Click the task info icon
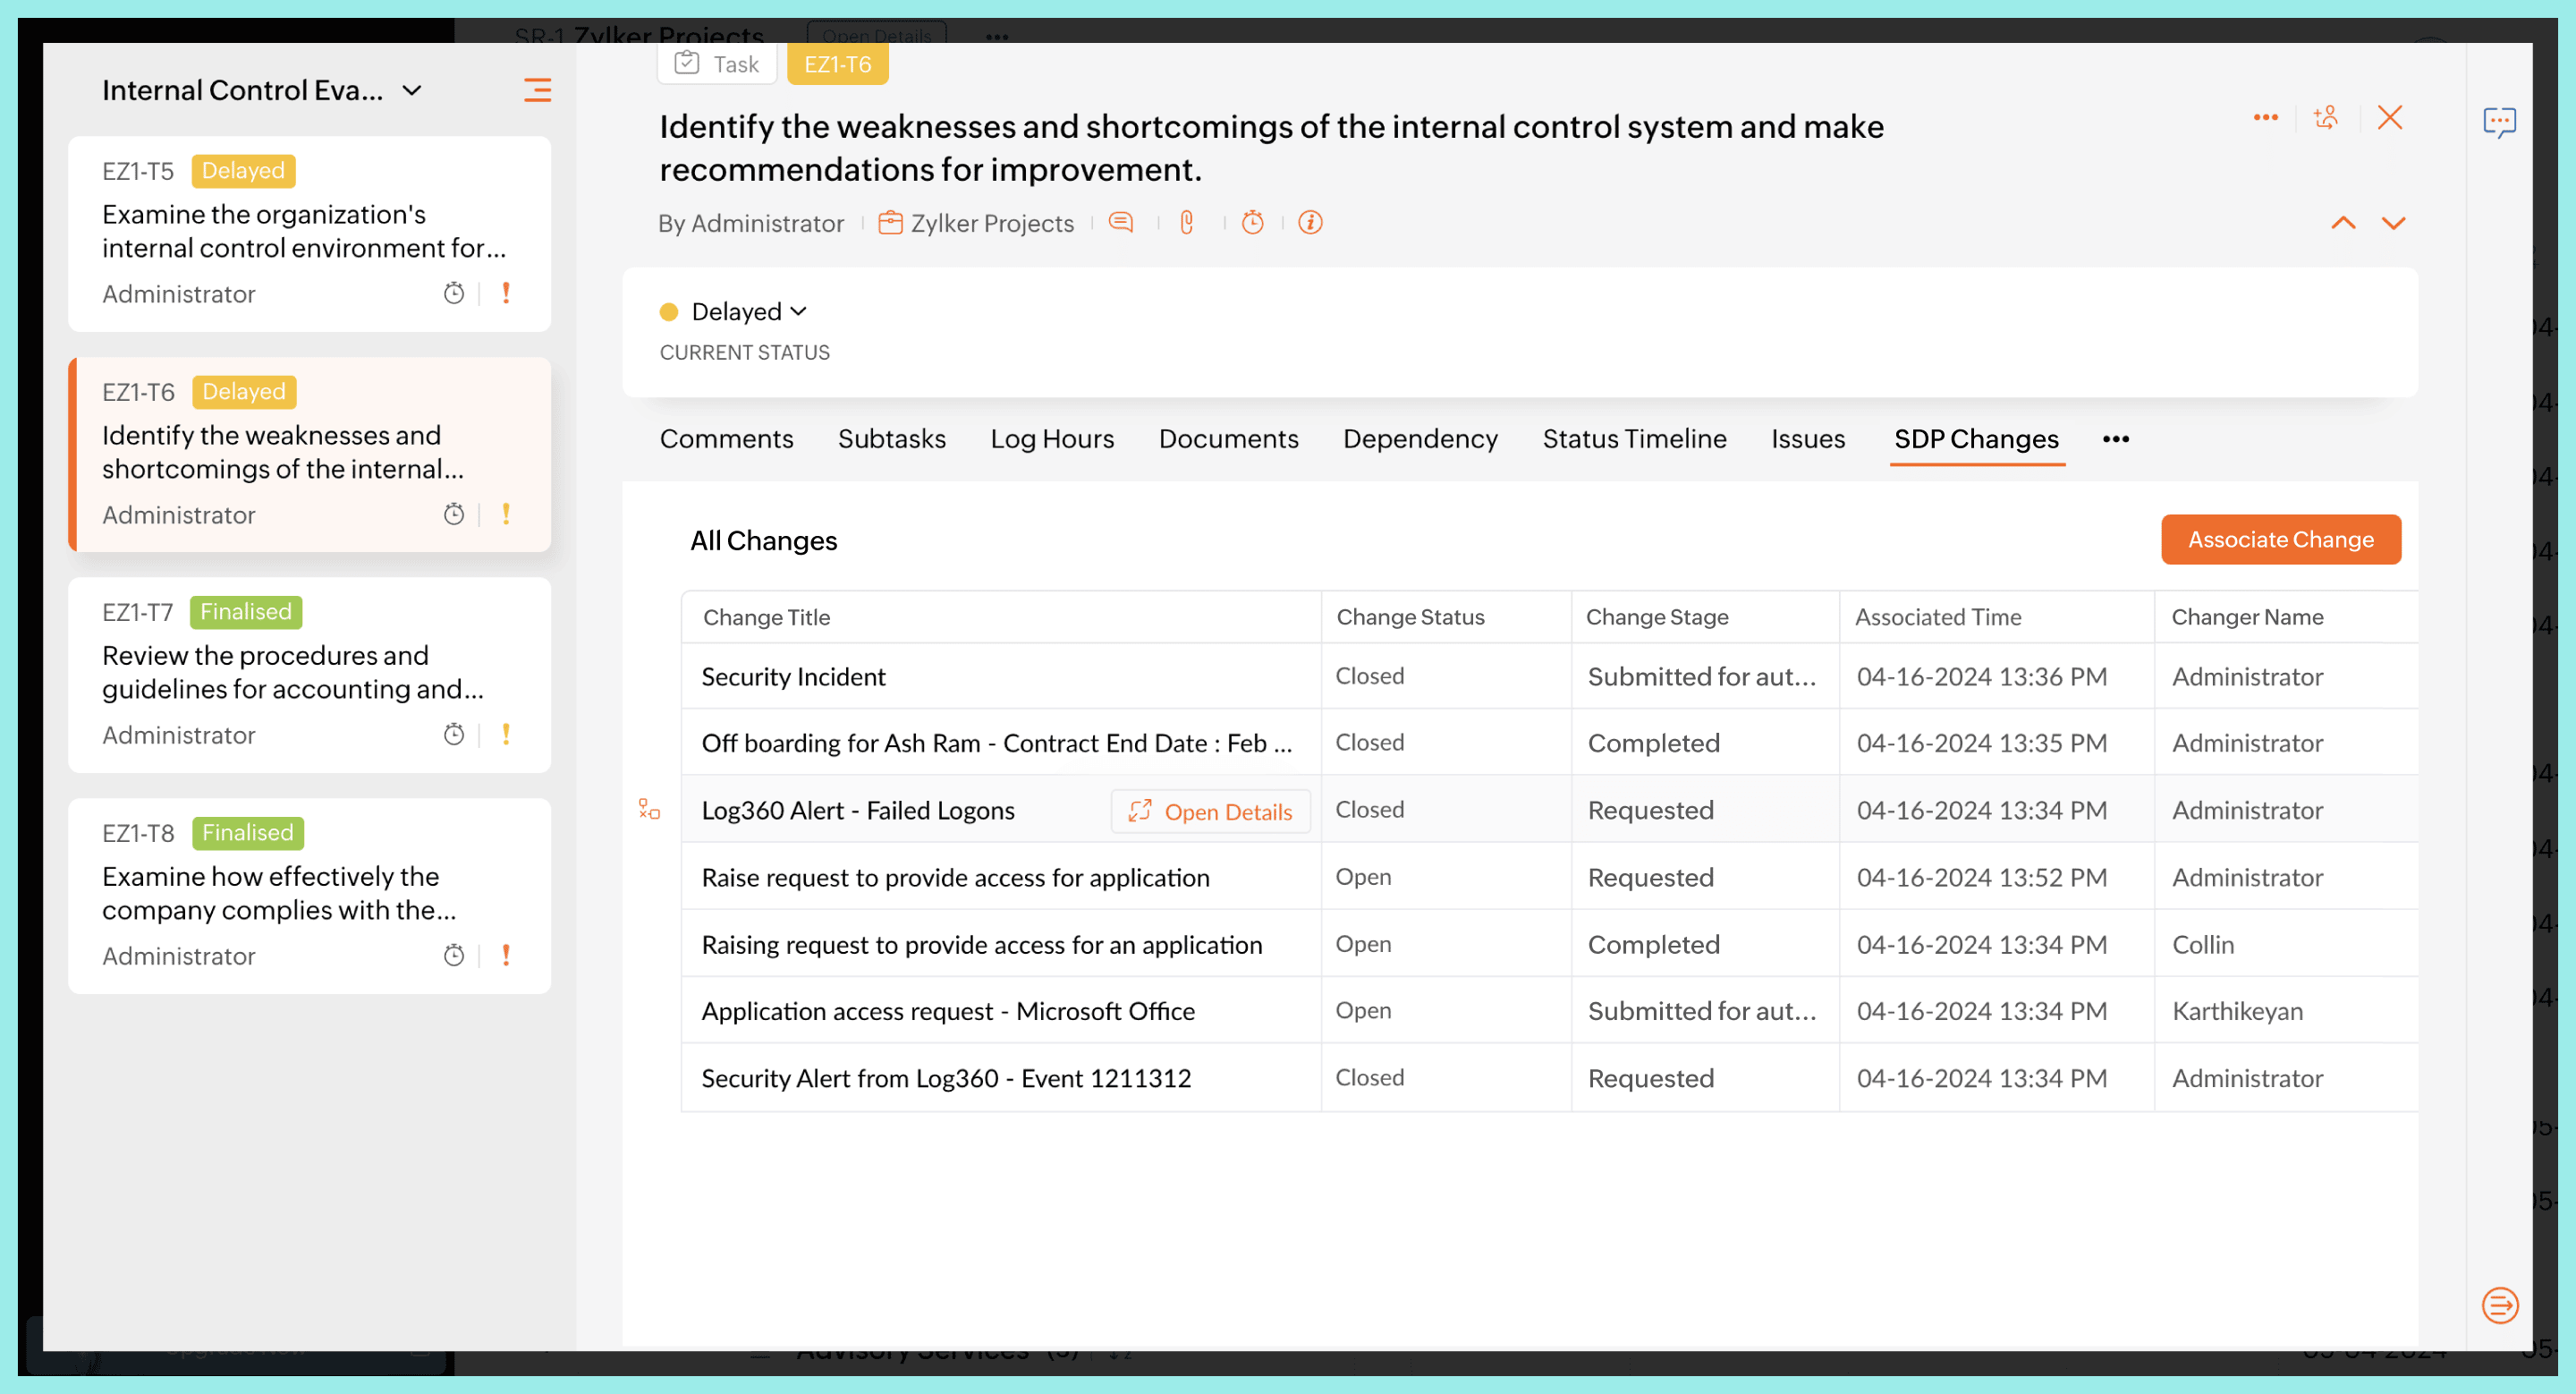This screenshot has width=2576, height=1394. coord(1310,223)
